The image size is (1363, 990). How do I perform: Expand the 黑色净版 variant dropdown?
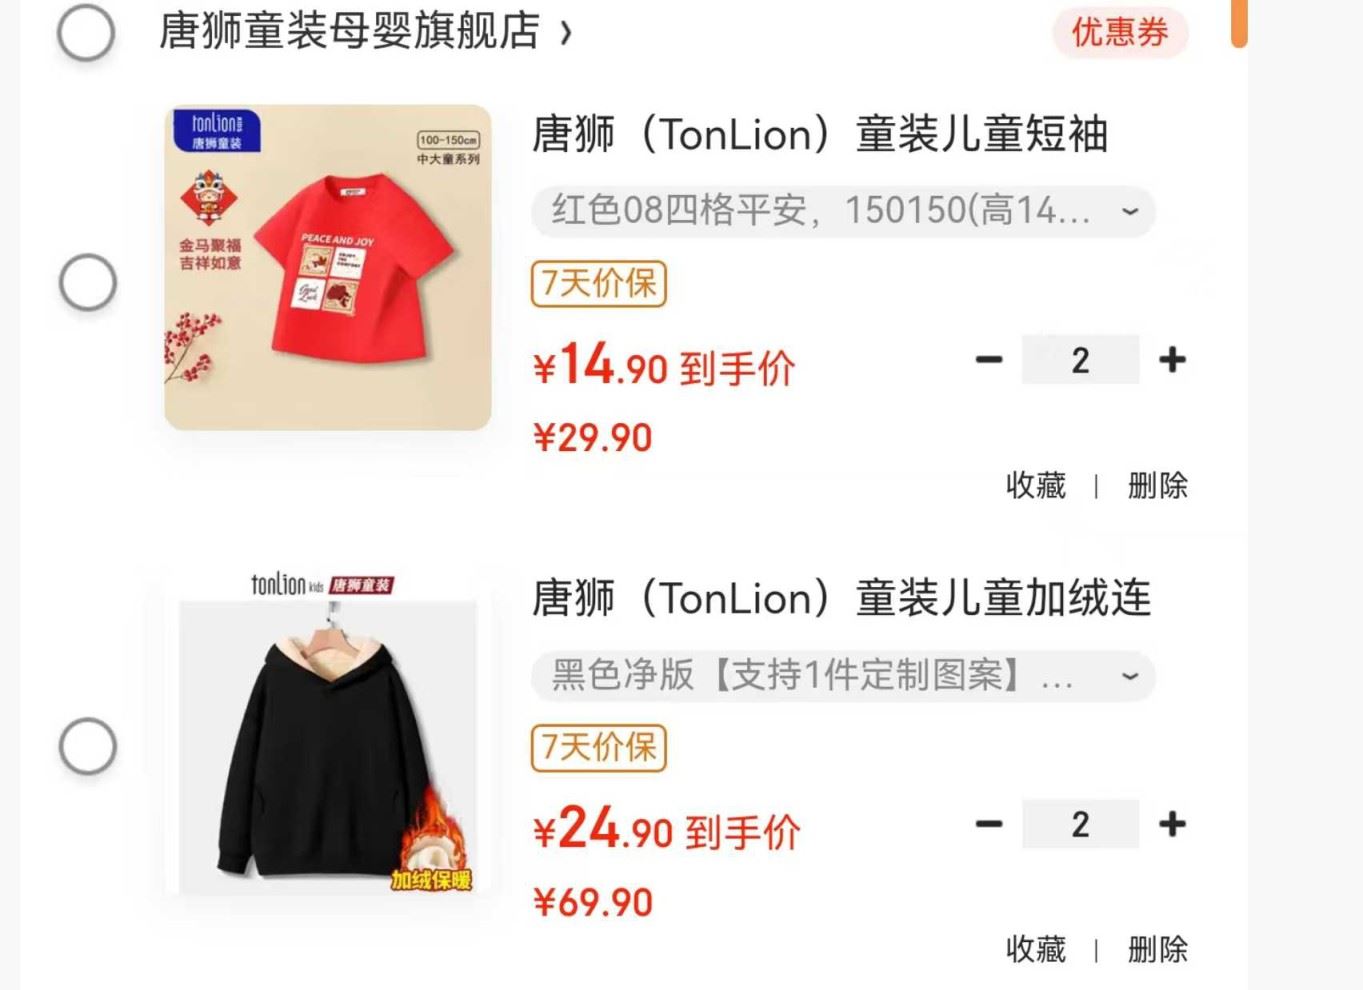843,676
